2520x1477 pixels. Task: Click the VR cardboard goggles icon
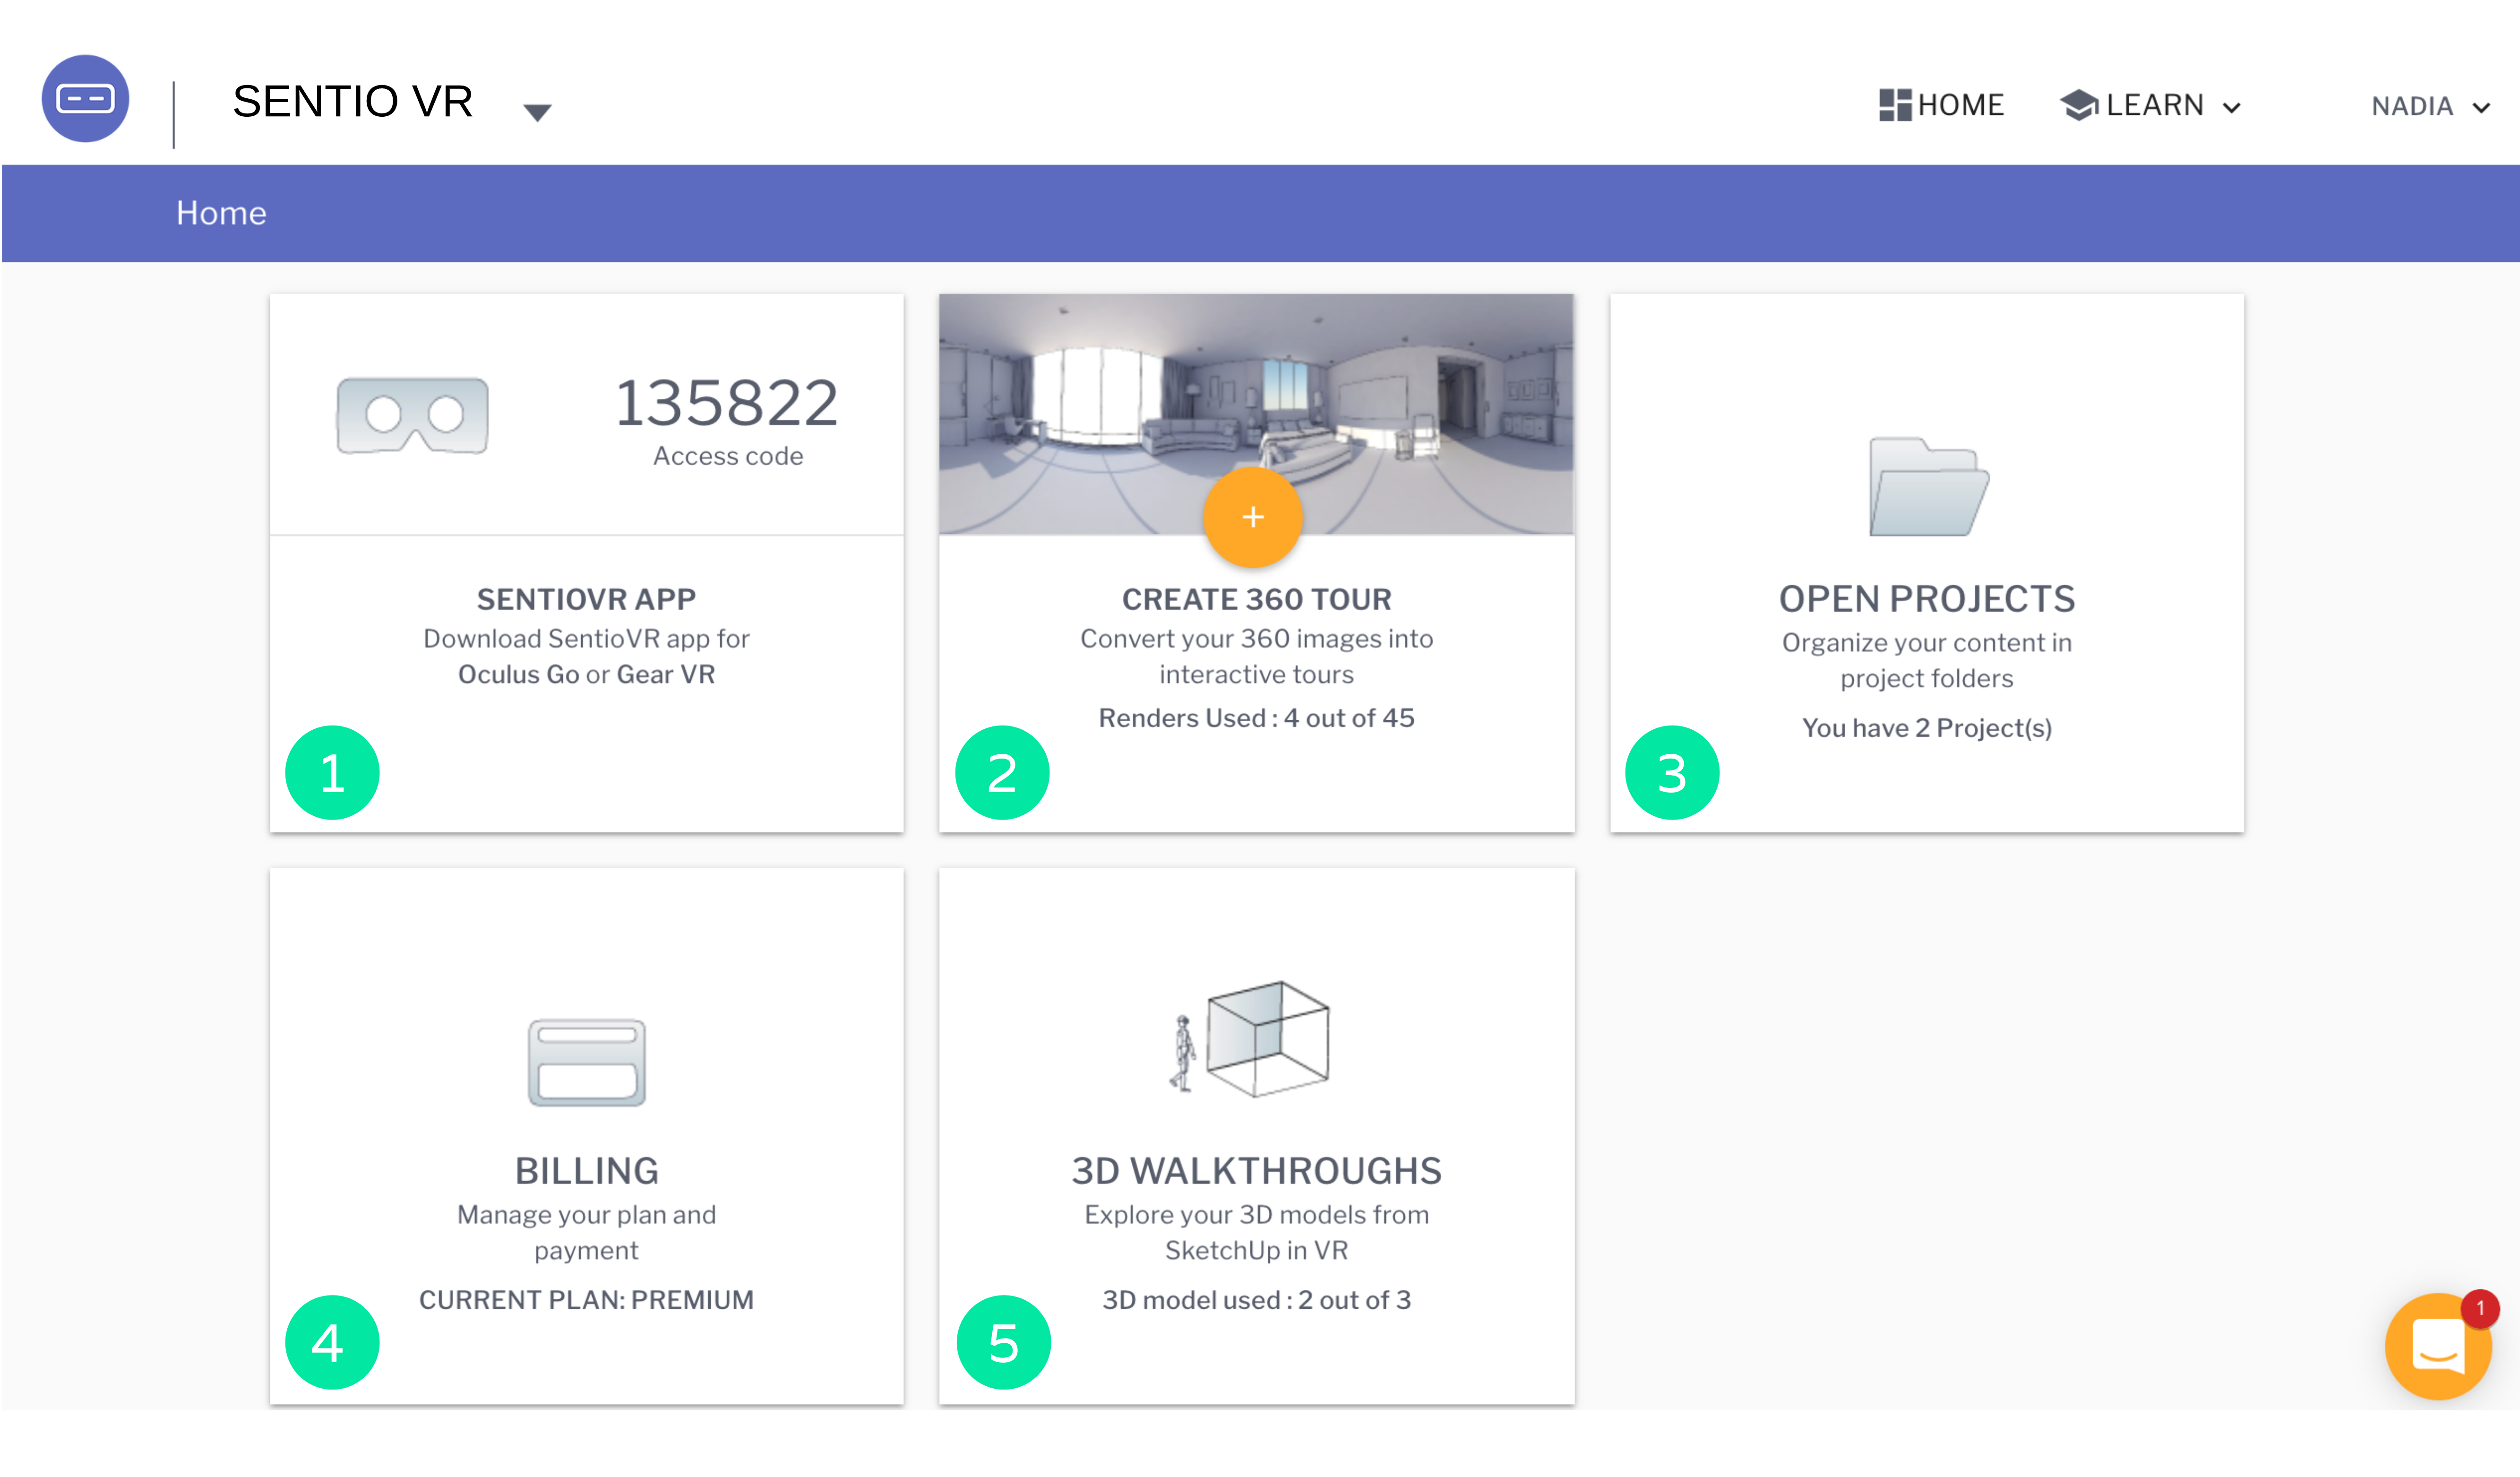pos(412,415)
